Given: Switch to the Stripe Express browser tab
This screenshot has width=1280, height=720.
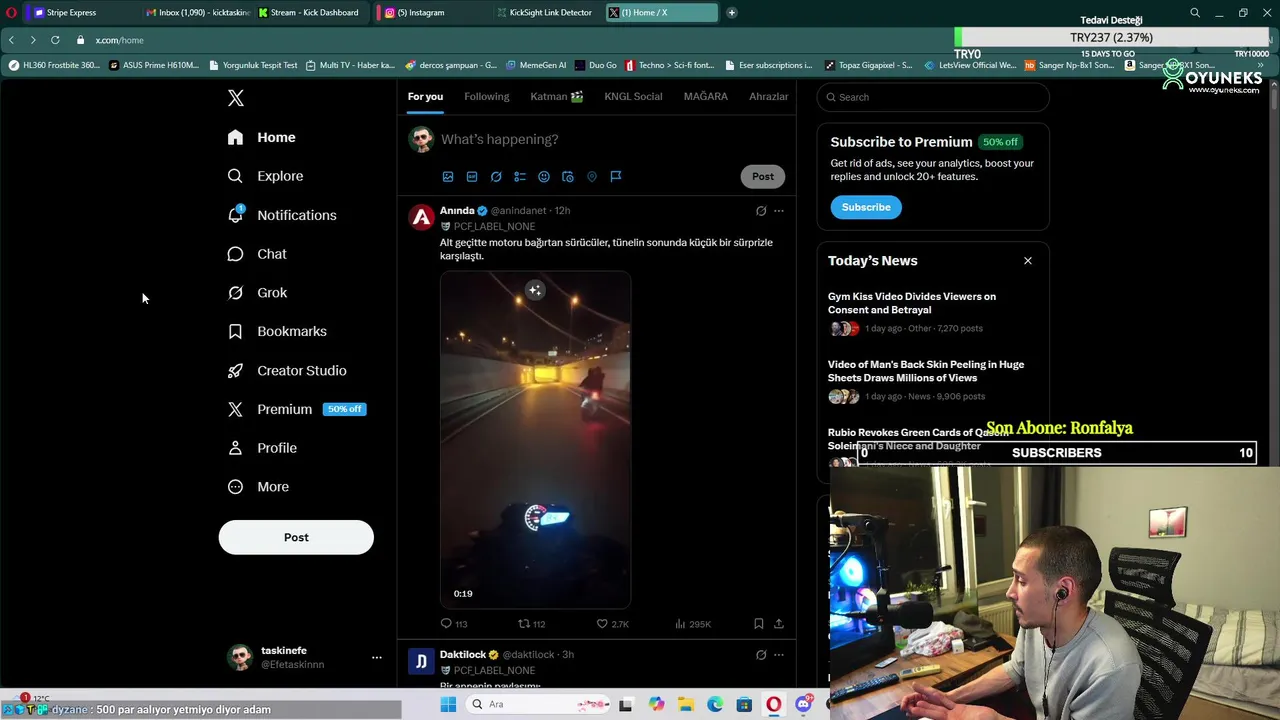Looking at the screenshot, I should point(71,13).
